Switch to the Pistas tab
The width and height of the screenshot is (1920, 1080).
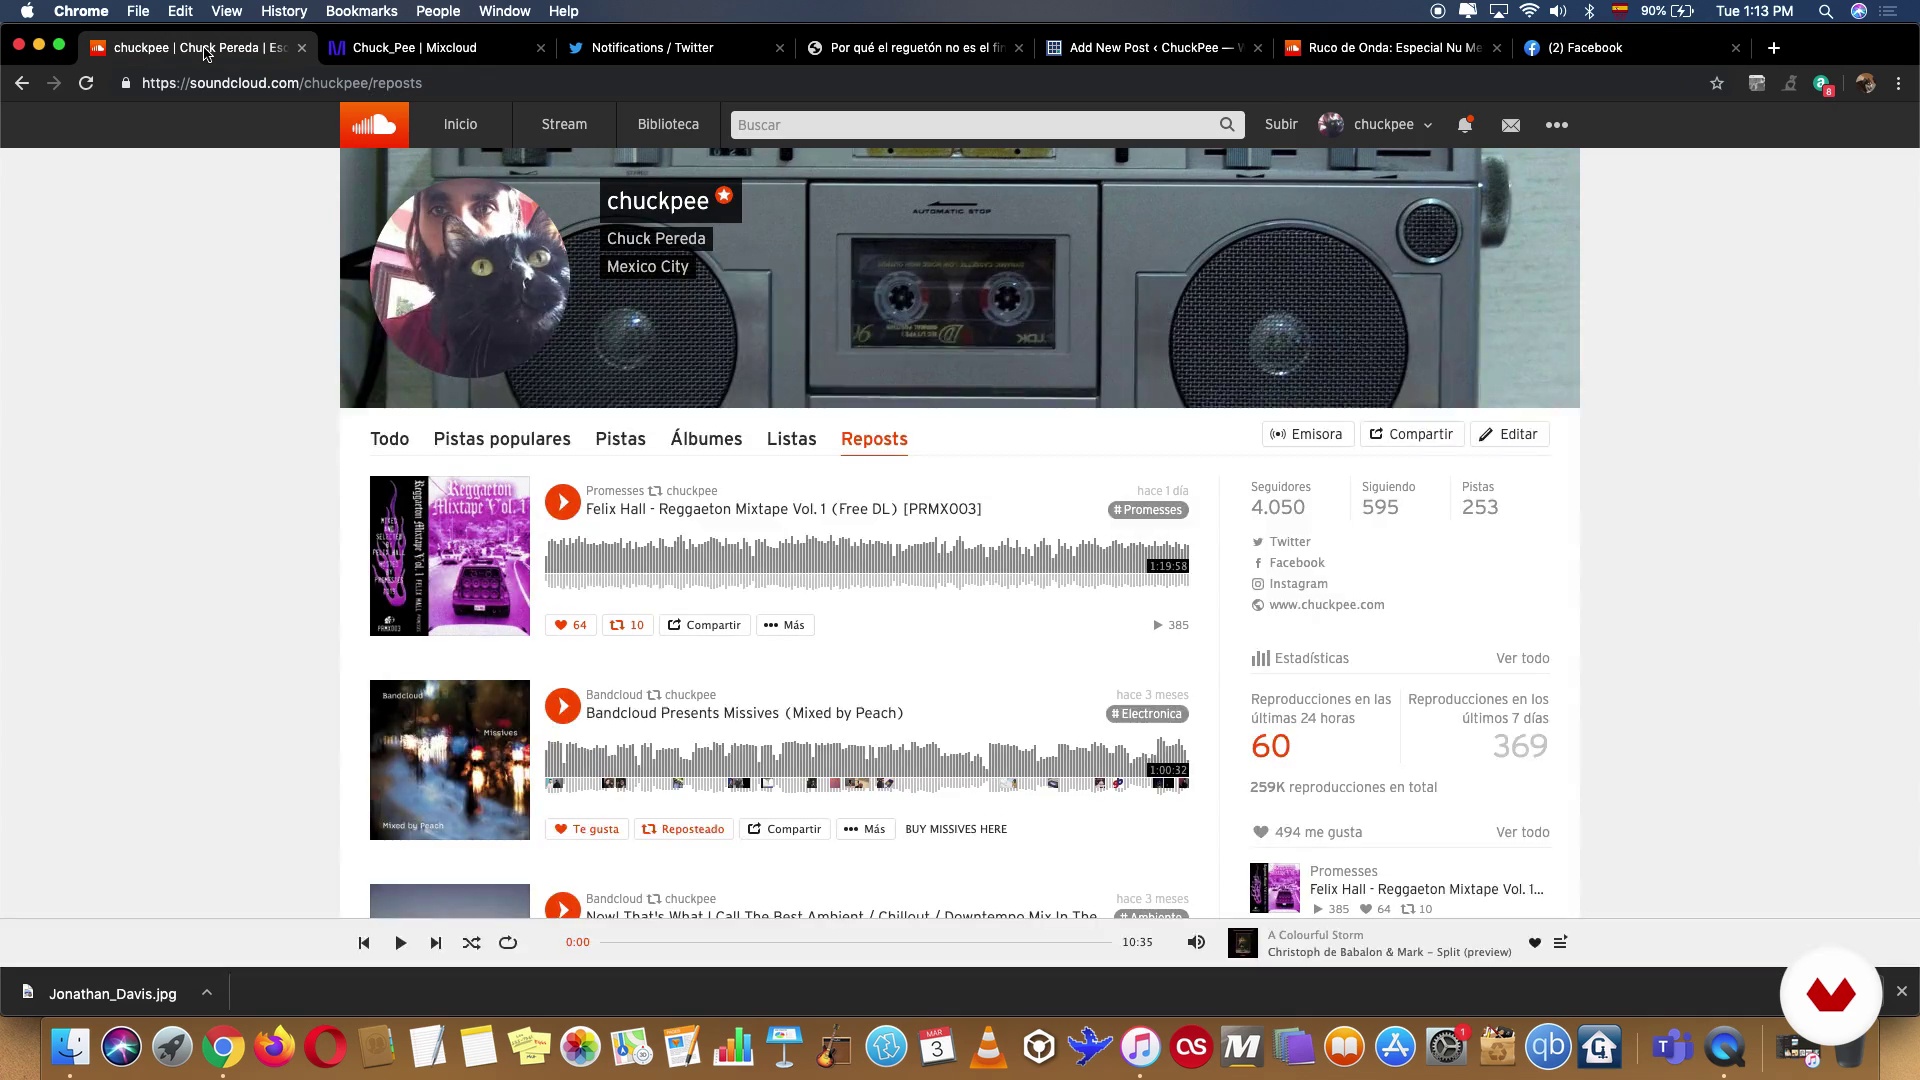(x=621, y=439)
